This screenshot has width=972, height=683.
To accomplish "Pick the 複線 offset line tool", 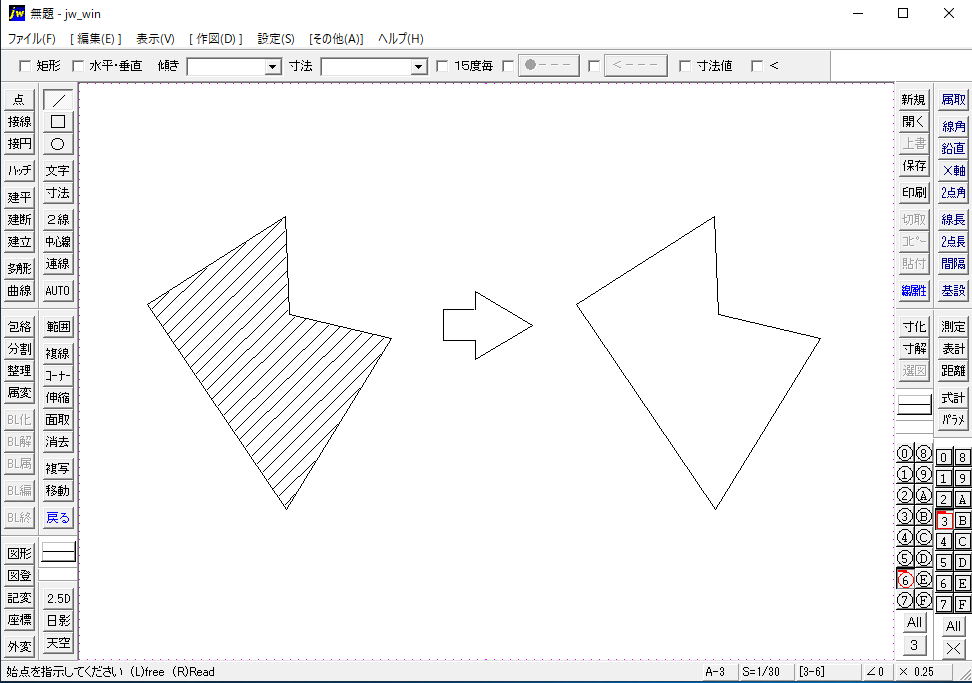I will (x=58, y=353).
